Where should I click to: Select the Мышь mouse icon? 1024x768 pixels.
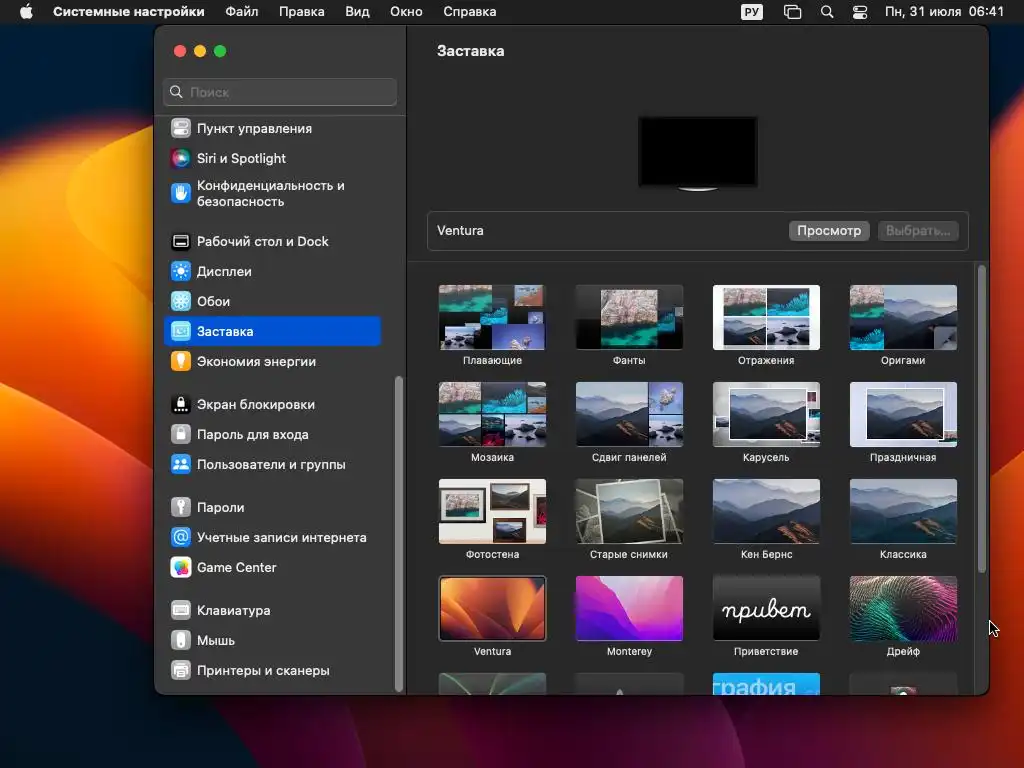pos(181,640)
